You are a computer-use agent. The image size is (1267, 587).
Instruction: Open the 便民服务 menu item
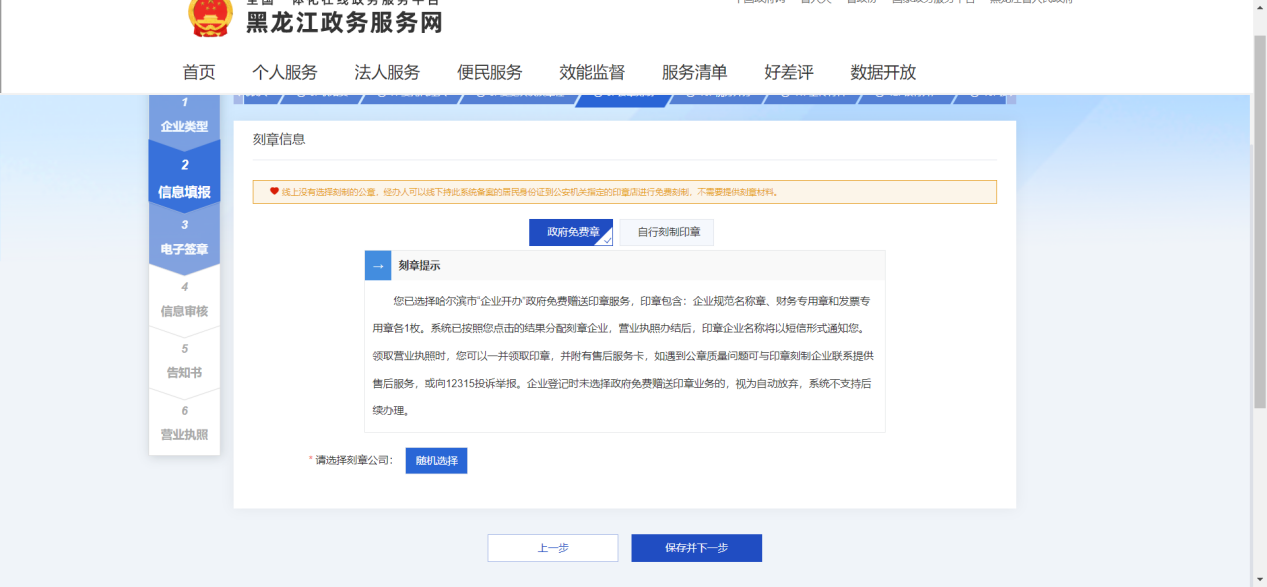point(490,72)
